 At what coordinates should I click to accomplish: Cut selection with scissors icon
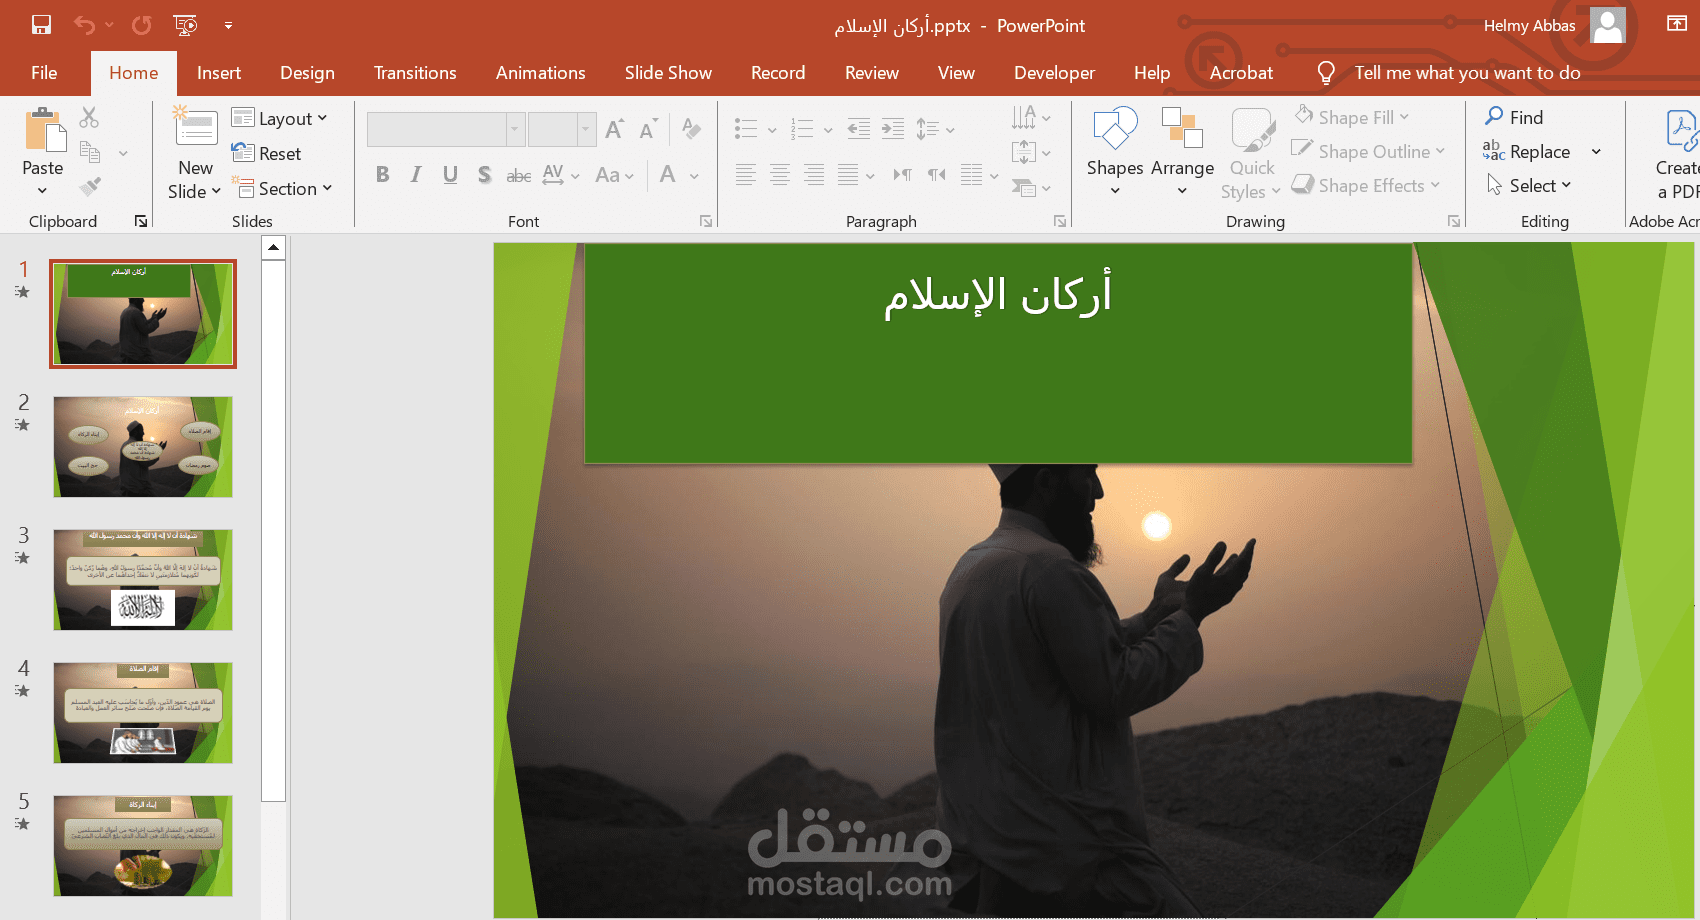tap(89, 118)
